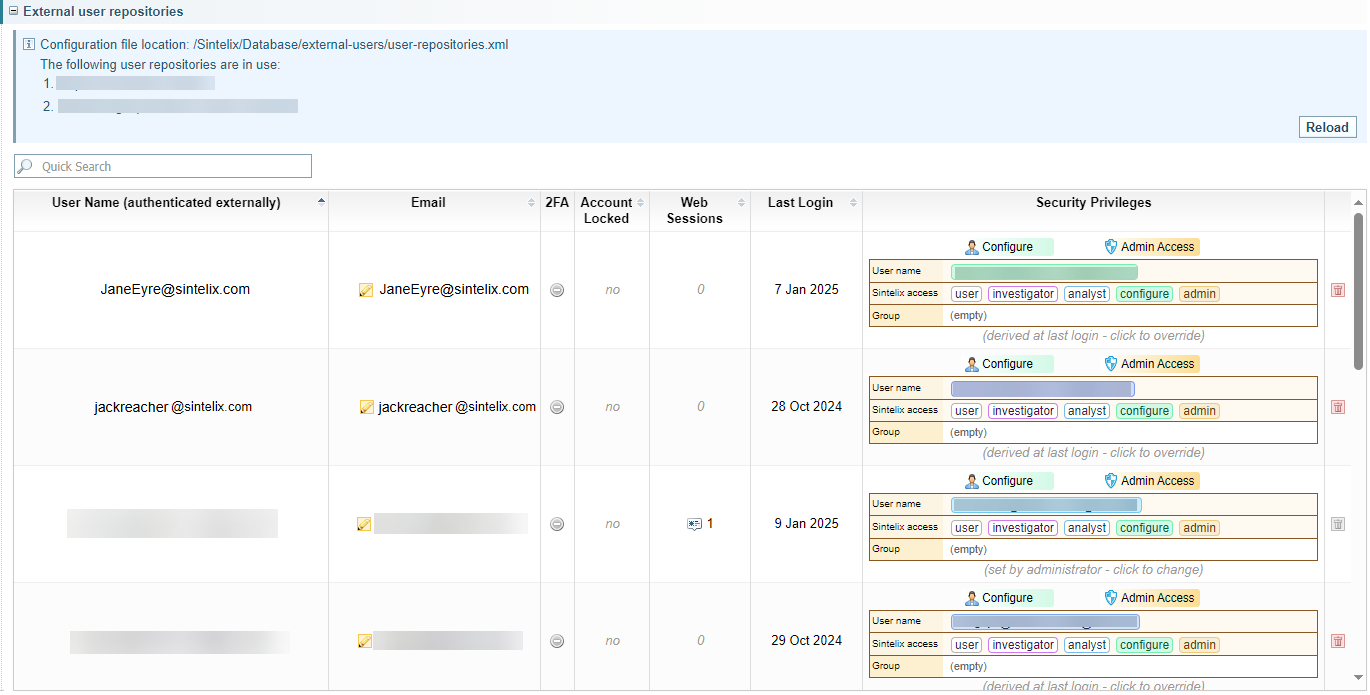Image resolution: width=1370 pixels, height=695 pixels.
Task: Click the search magnifier icon in Quick Search
Action: click(26, 166)
